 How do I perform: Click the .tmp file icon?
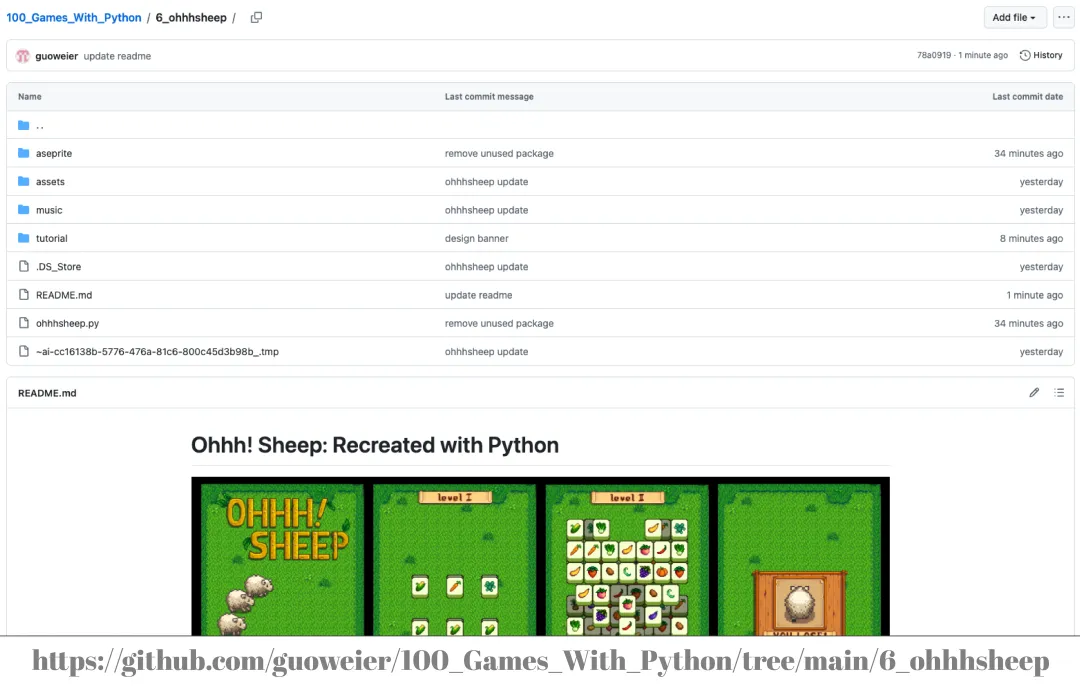pyautogui.click(x=23, y=351)
